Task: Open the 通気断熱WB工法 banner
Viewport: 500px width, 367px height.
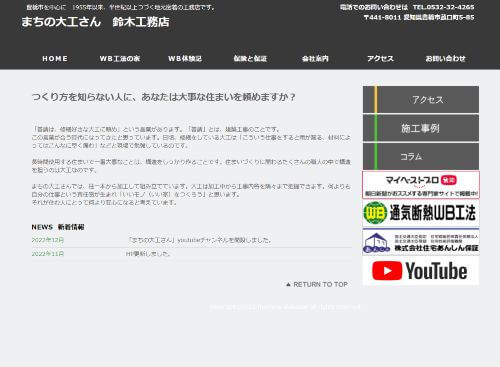Action: point(421,213)
